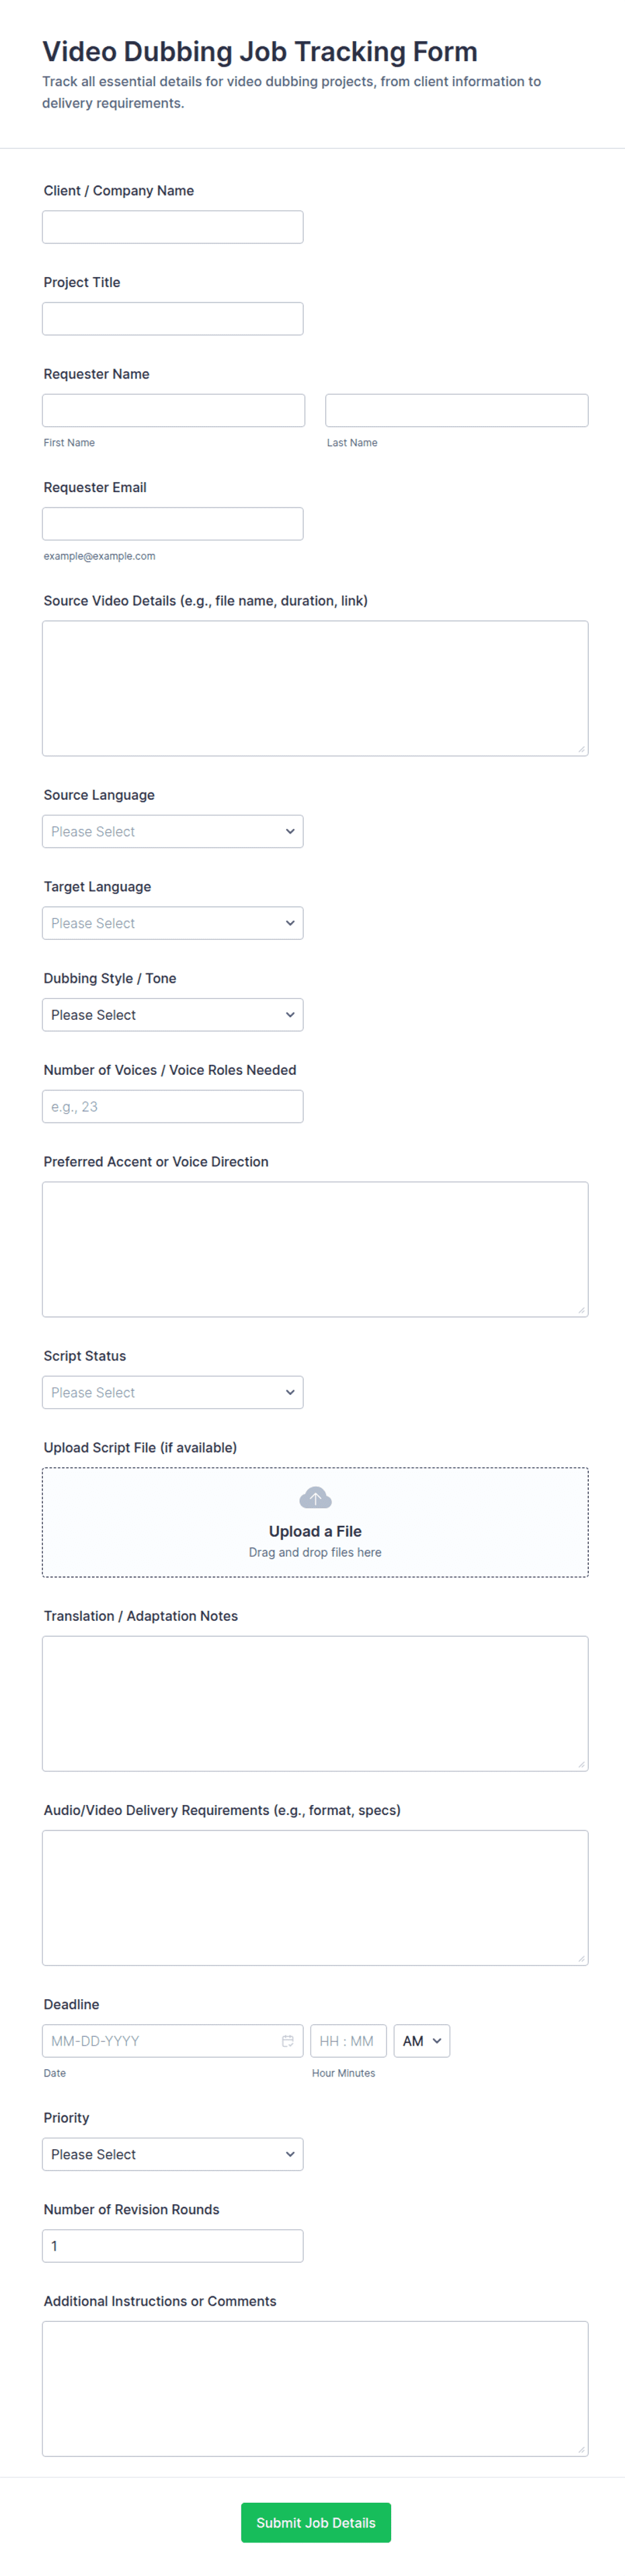
Task: Open the Script Status dropdown
Action: click(172, 1392)
